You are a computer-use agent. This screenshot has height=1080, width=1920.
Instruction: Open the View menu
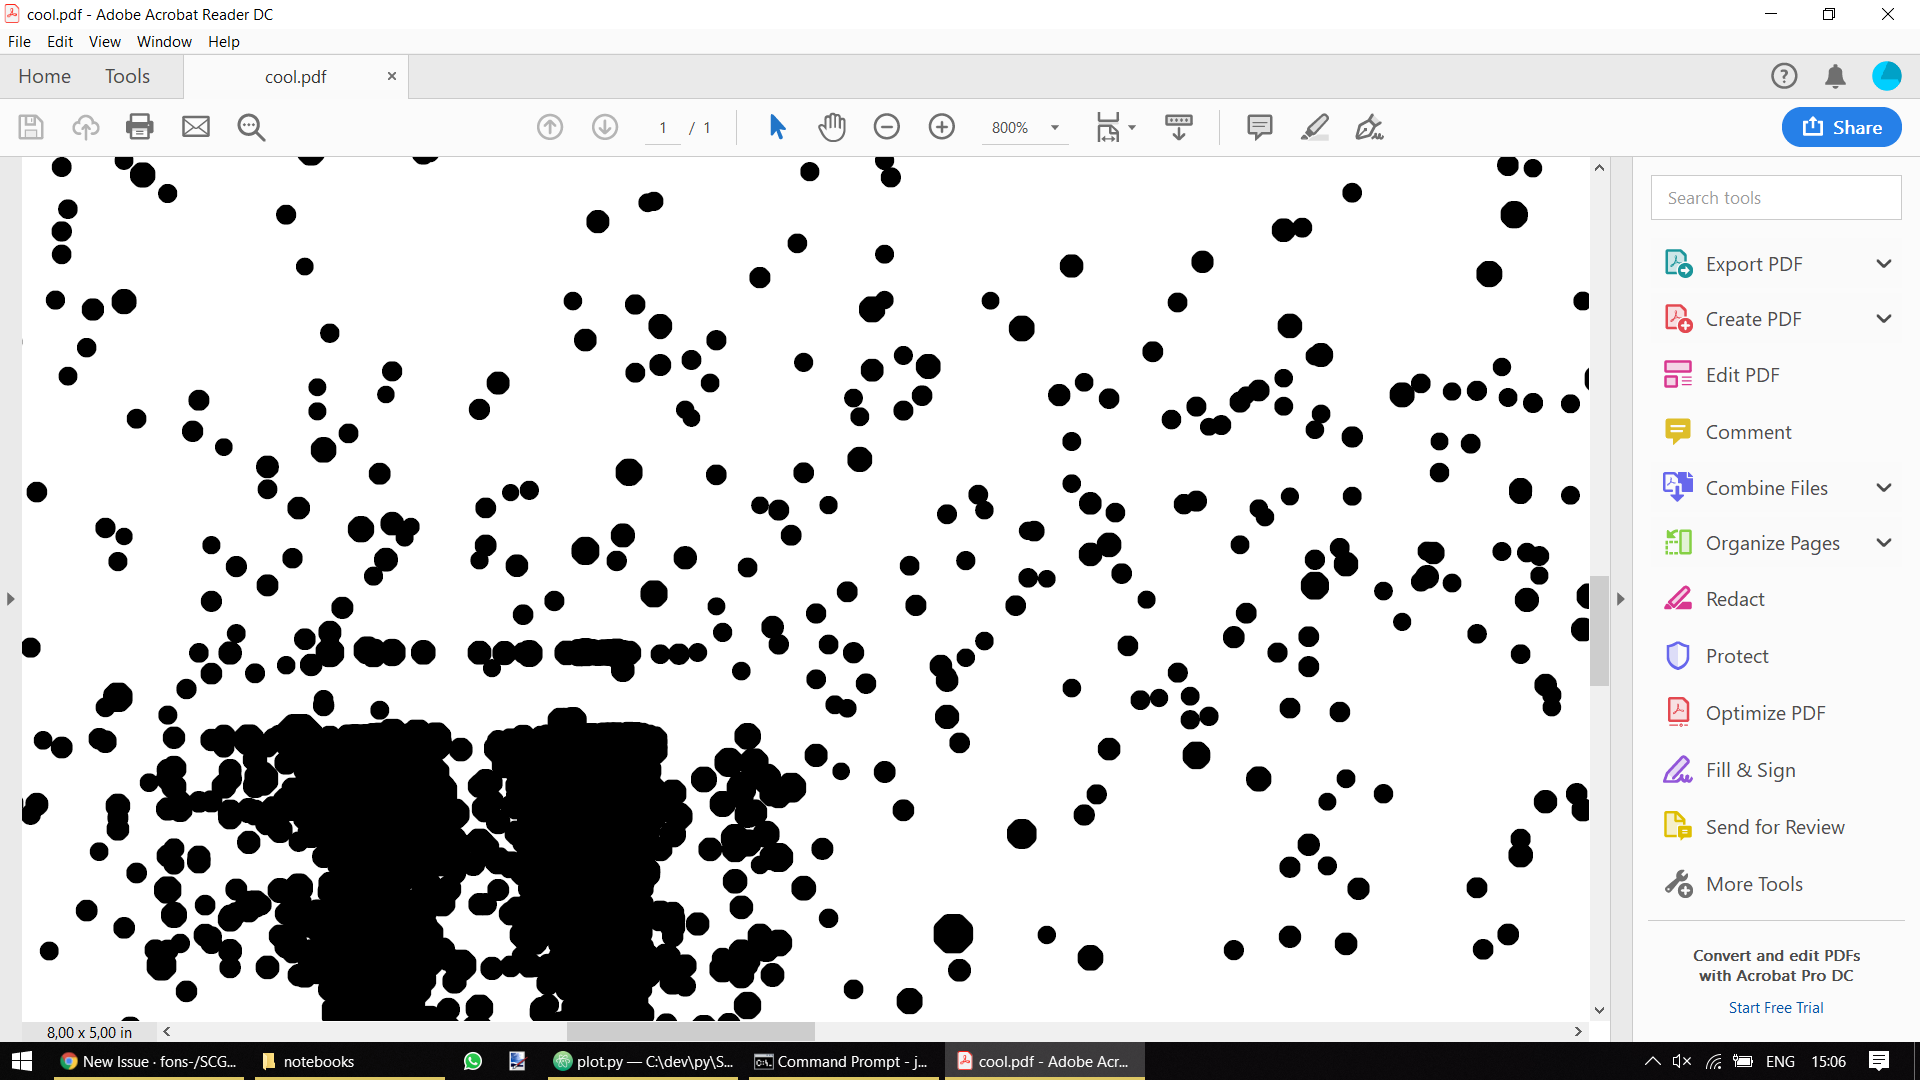(x=104, y=41)
